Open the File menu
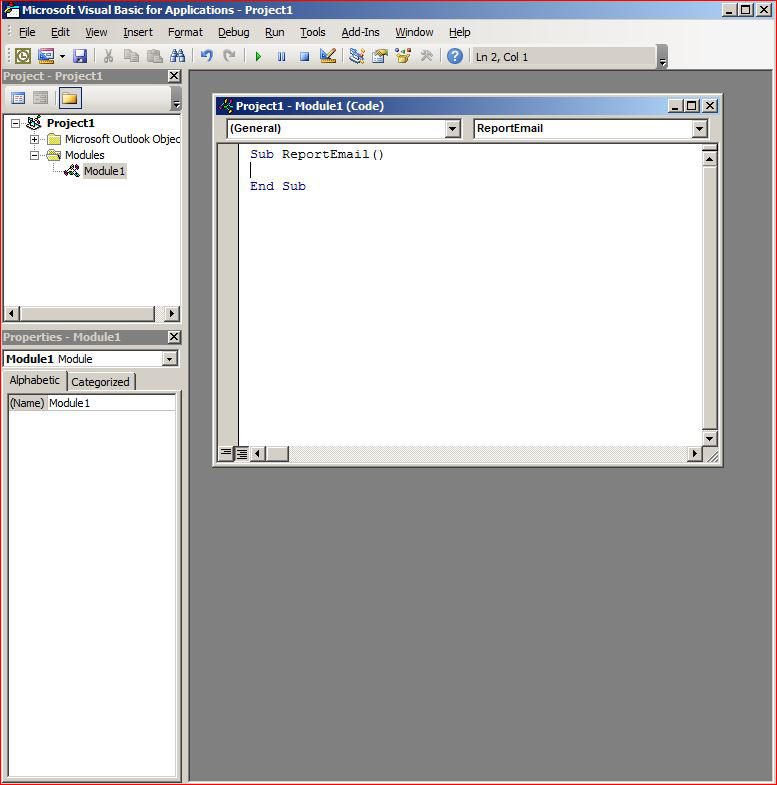The height and width of the screenshot is (785, 777). pos(27,32)
